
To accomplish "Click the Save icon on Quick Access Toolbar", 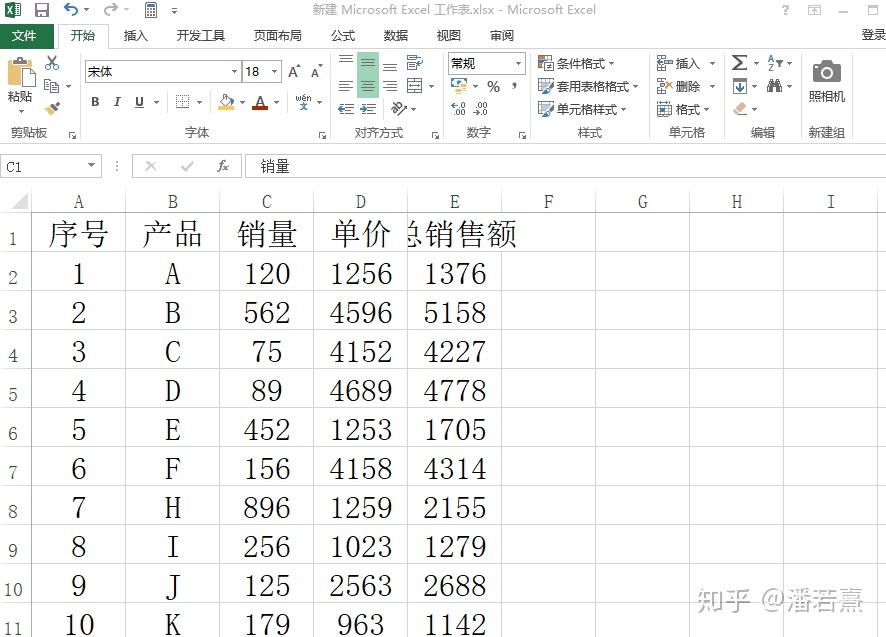I will click(x=40, y=9).
